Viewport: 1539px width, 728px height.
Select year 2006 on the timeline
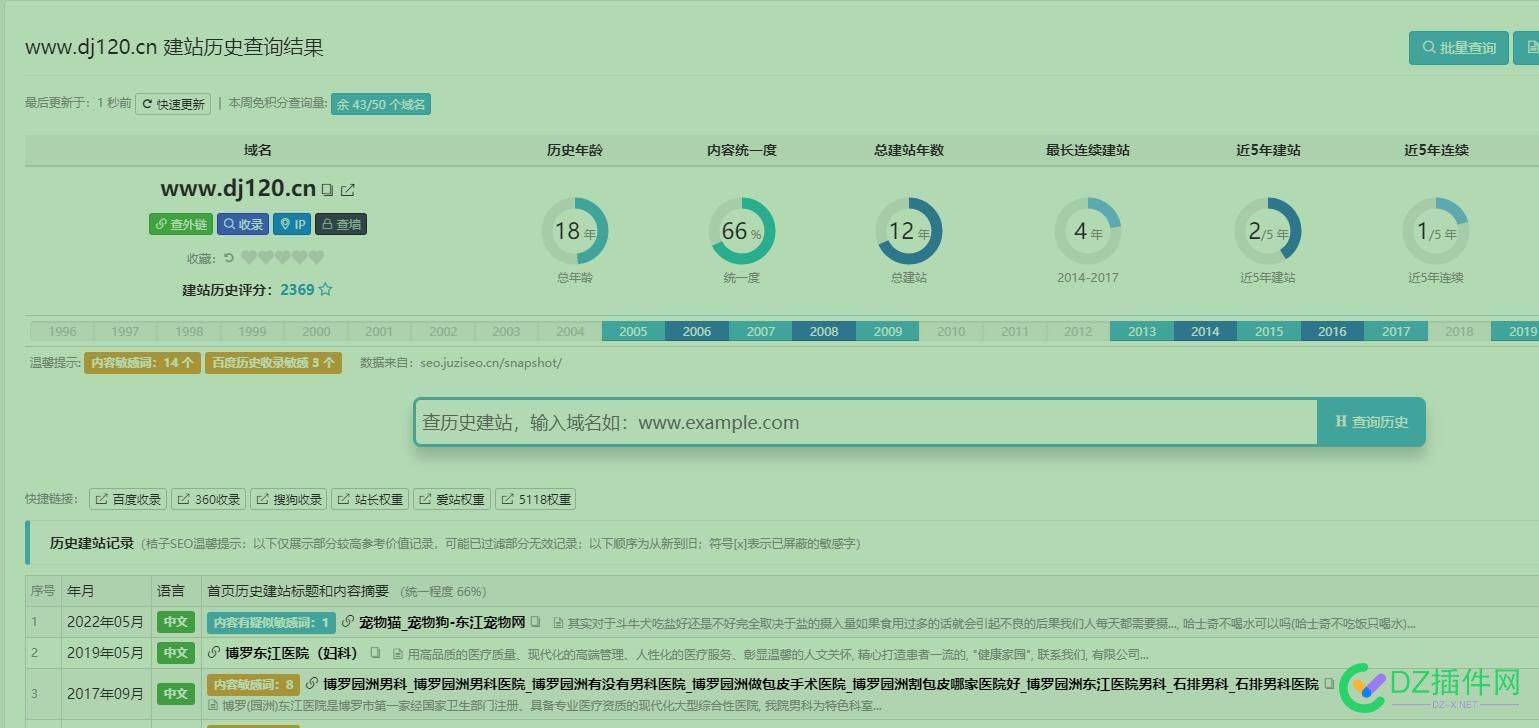(697, 331)
